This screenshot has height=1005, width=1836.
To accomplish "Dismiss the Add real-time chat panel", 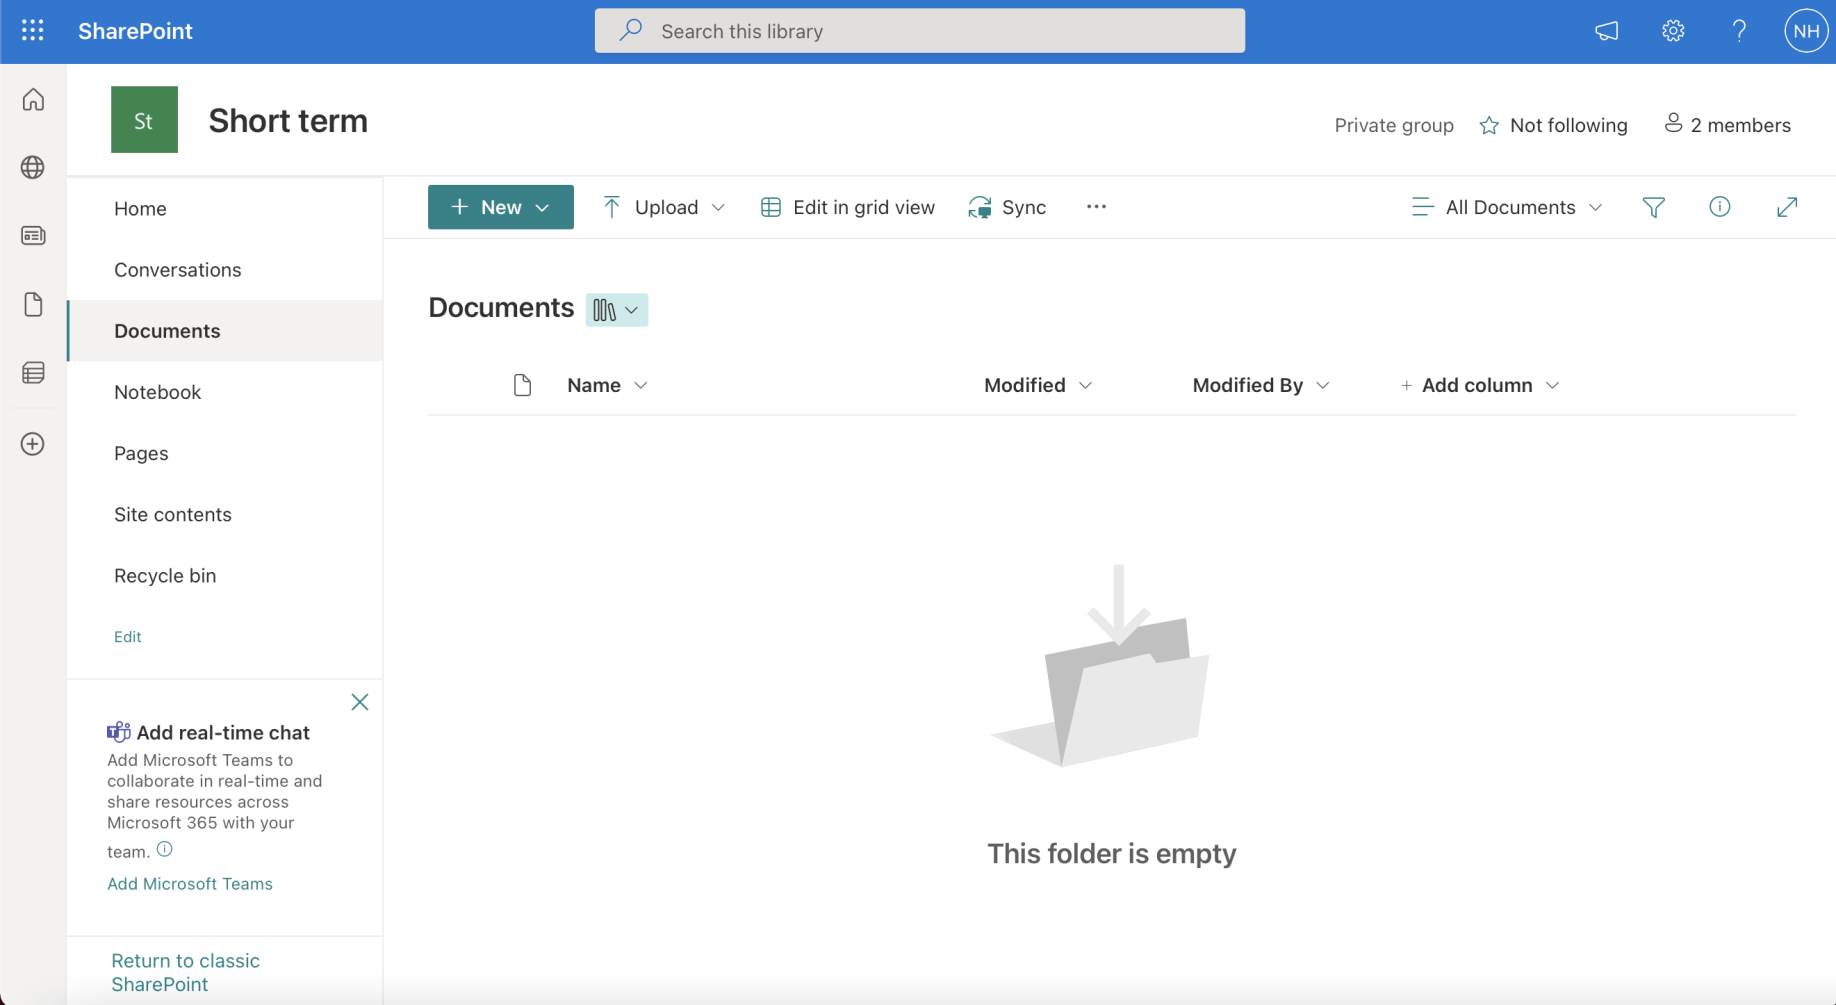I will click(360, 702).
